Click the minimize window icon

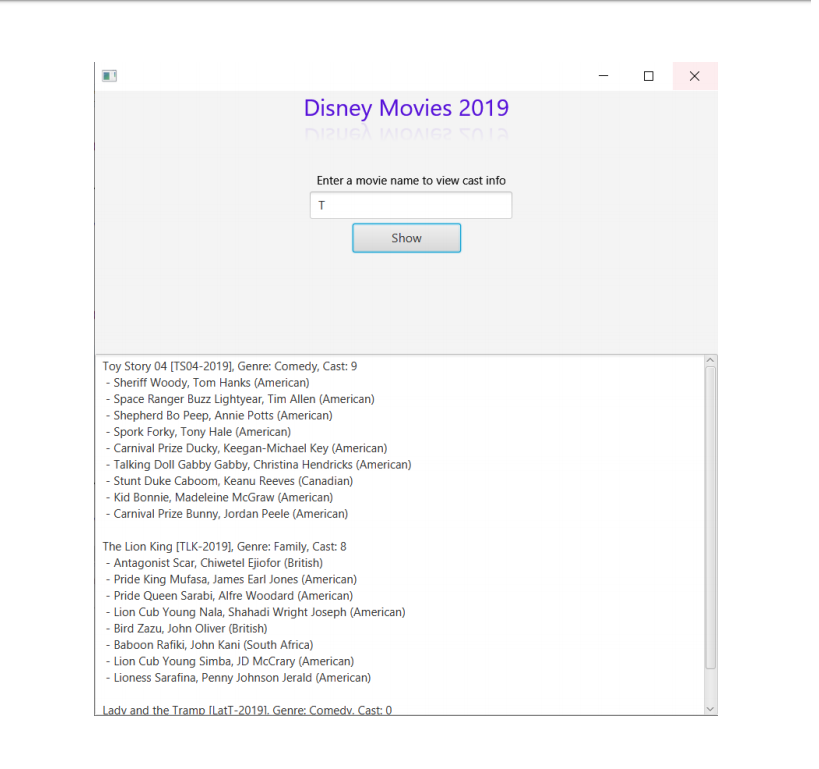602,75
